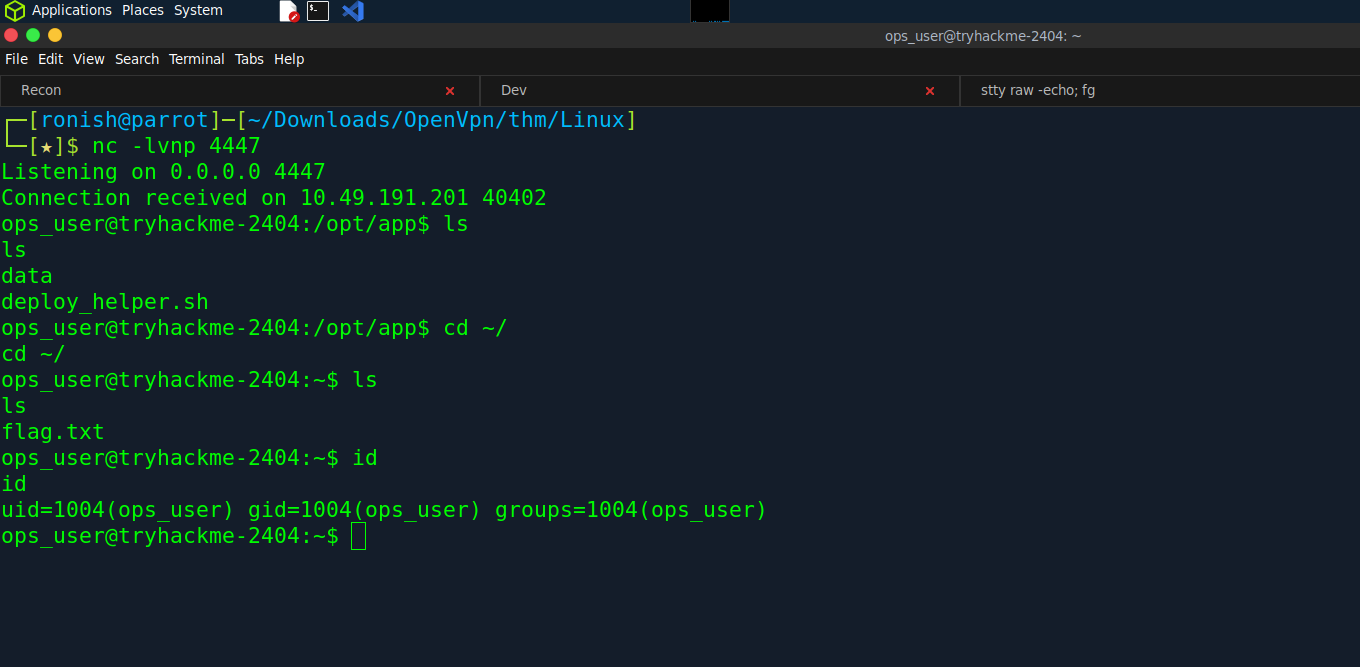The height and width of the screenshot is (667, 1360).
Task: Open the Applications menu cube icon
Action: click(x=14, y=11)
